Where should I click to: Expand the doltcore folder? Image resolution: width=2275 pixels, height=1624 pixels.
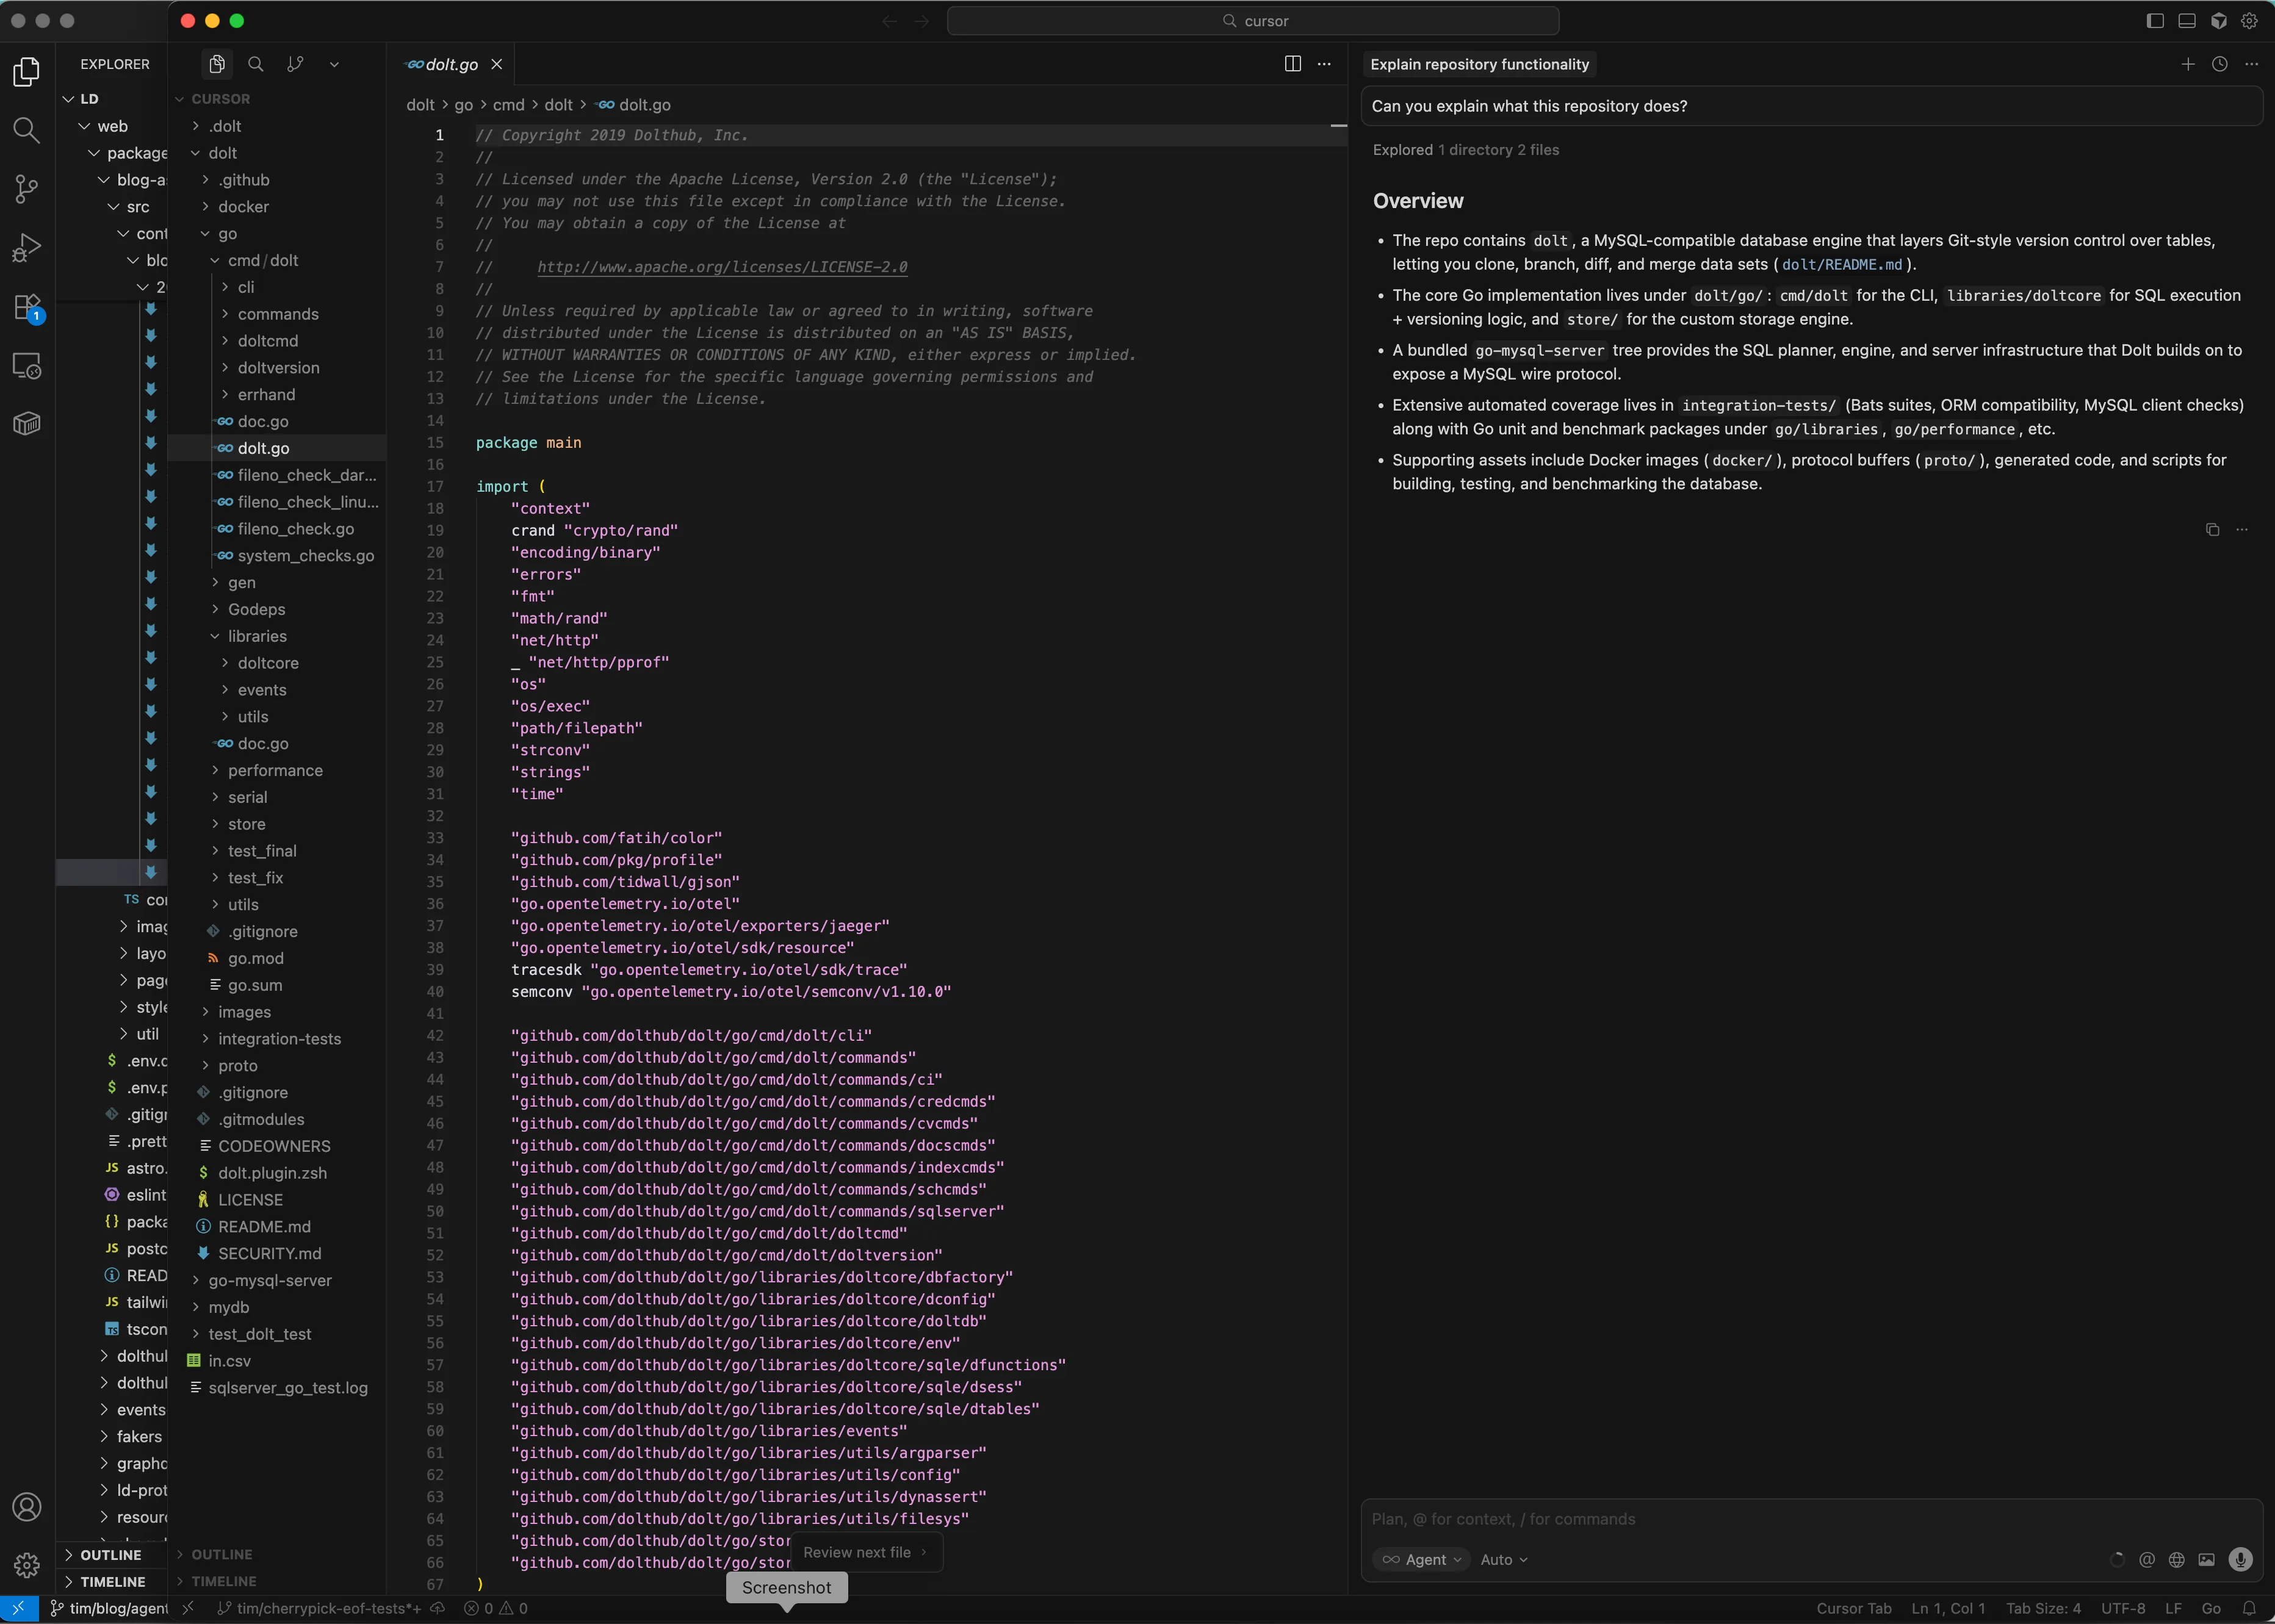click(267, 663)
